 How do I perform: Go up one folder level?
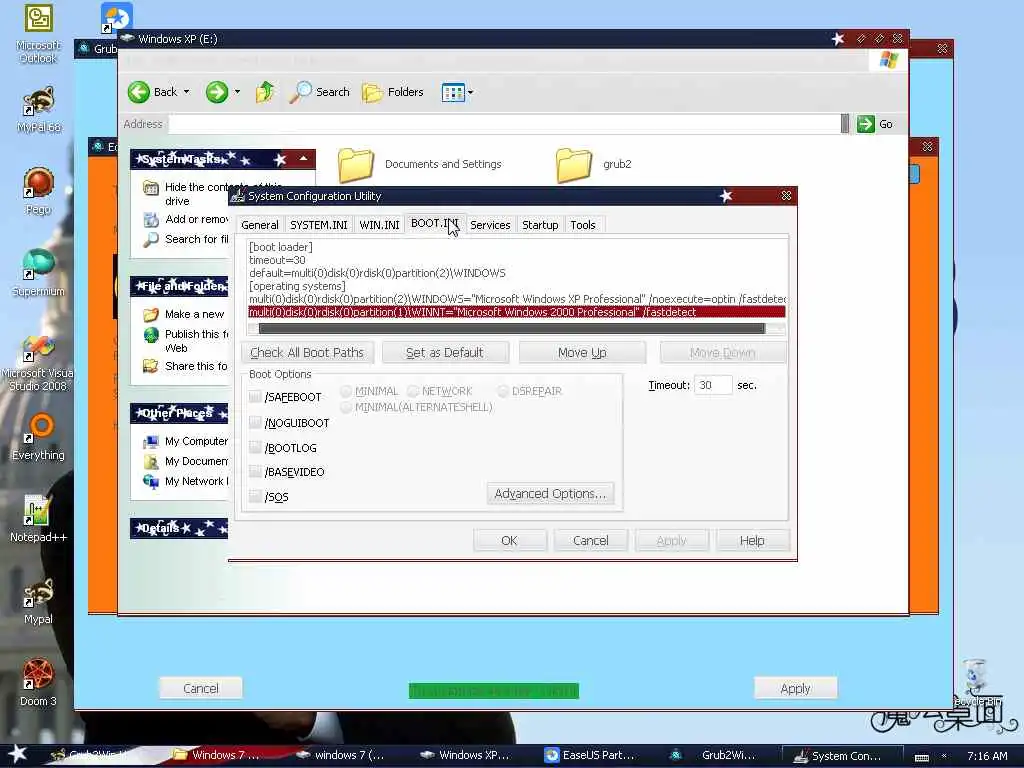264,92
